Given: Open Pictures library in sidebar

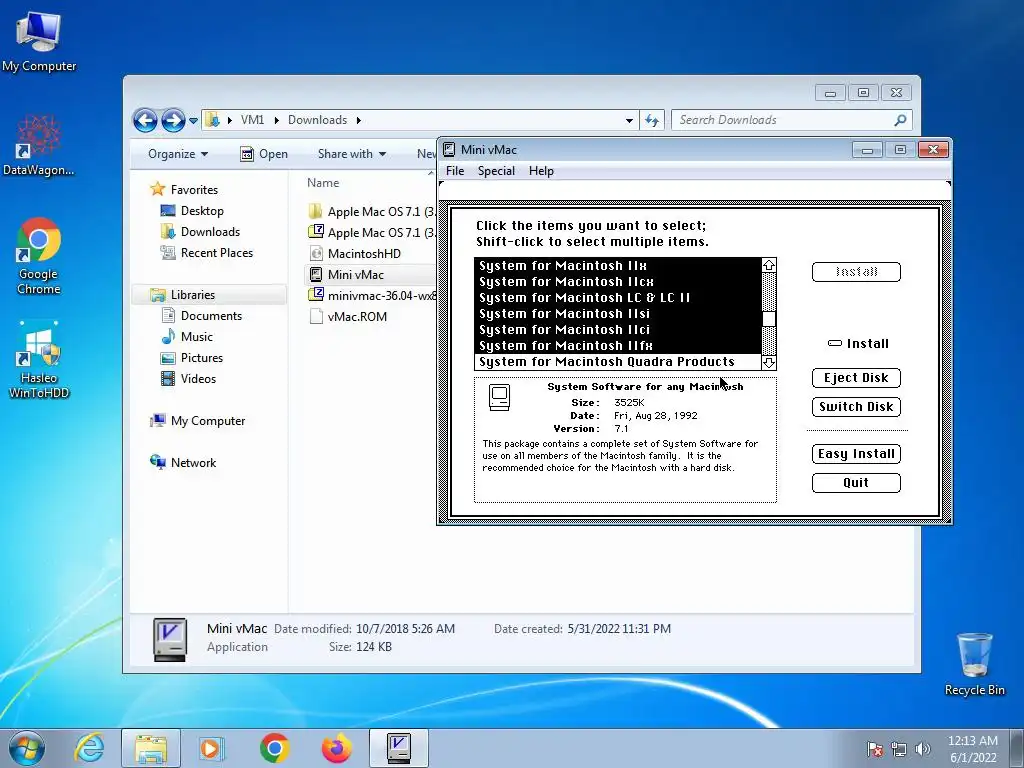Looking at the screenshot, I should (x=191, y=357).
